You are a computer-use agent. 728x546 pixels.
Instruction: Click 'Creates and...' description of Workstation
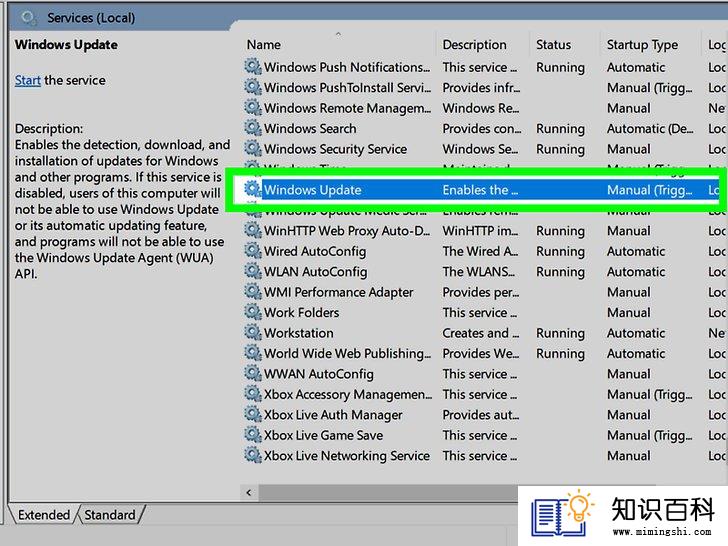coord(481,333)
